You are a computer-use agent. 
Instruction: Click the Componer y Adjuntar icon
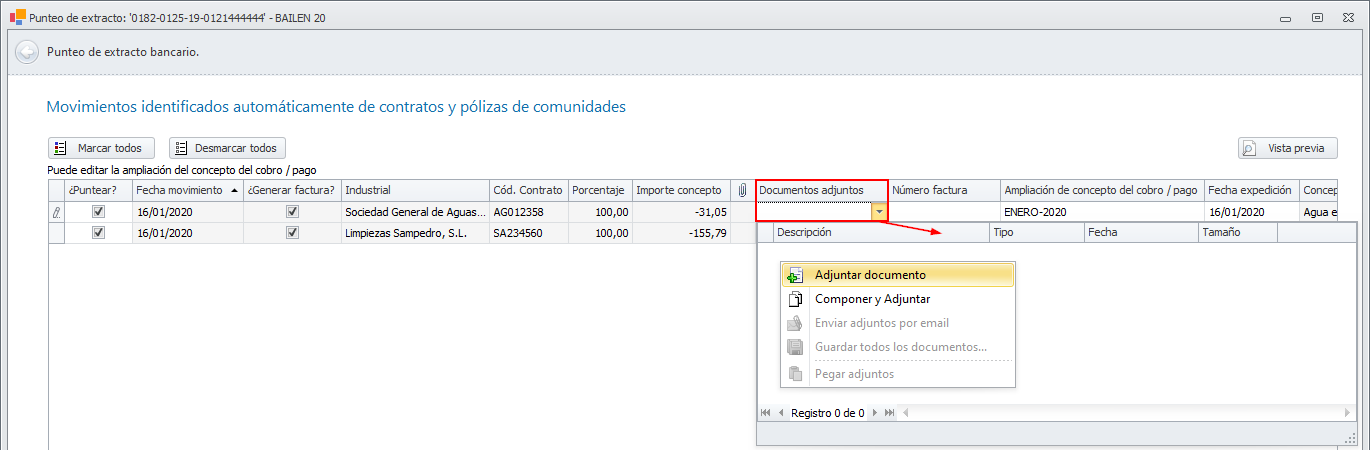(x=796, y=299)
